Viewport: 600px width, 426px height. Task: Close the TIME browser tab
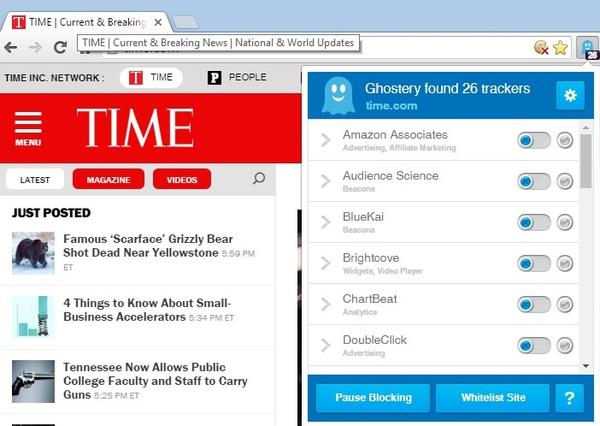(158, 22)
